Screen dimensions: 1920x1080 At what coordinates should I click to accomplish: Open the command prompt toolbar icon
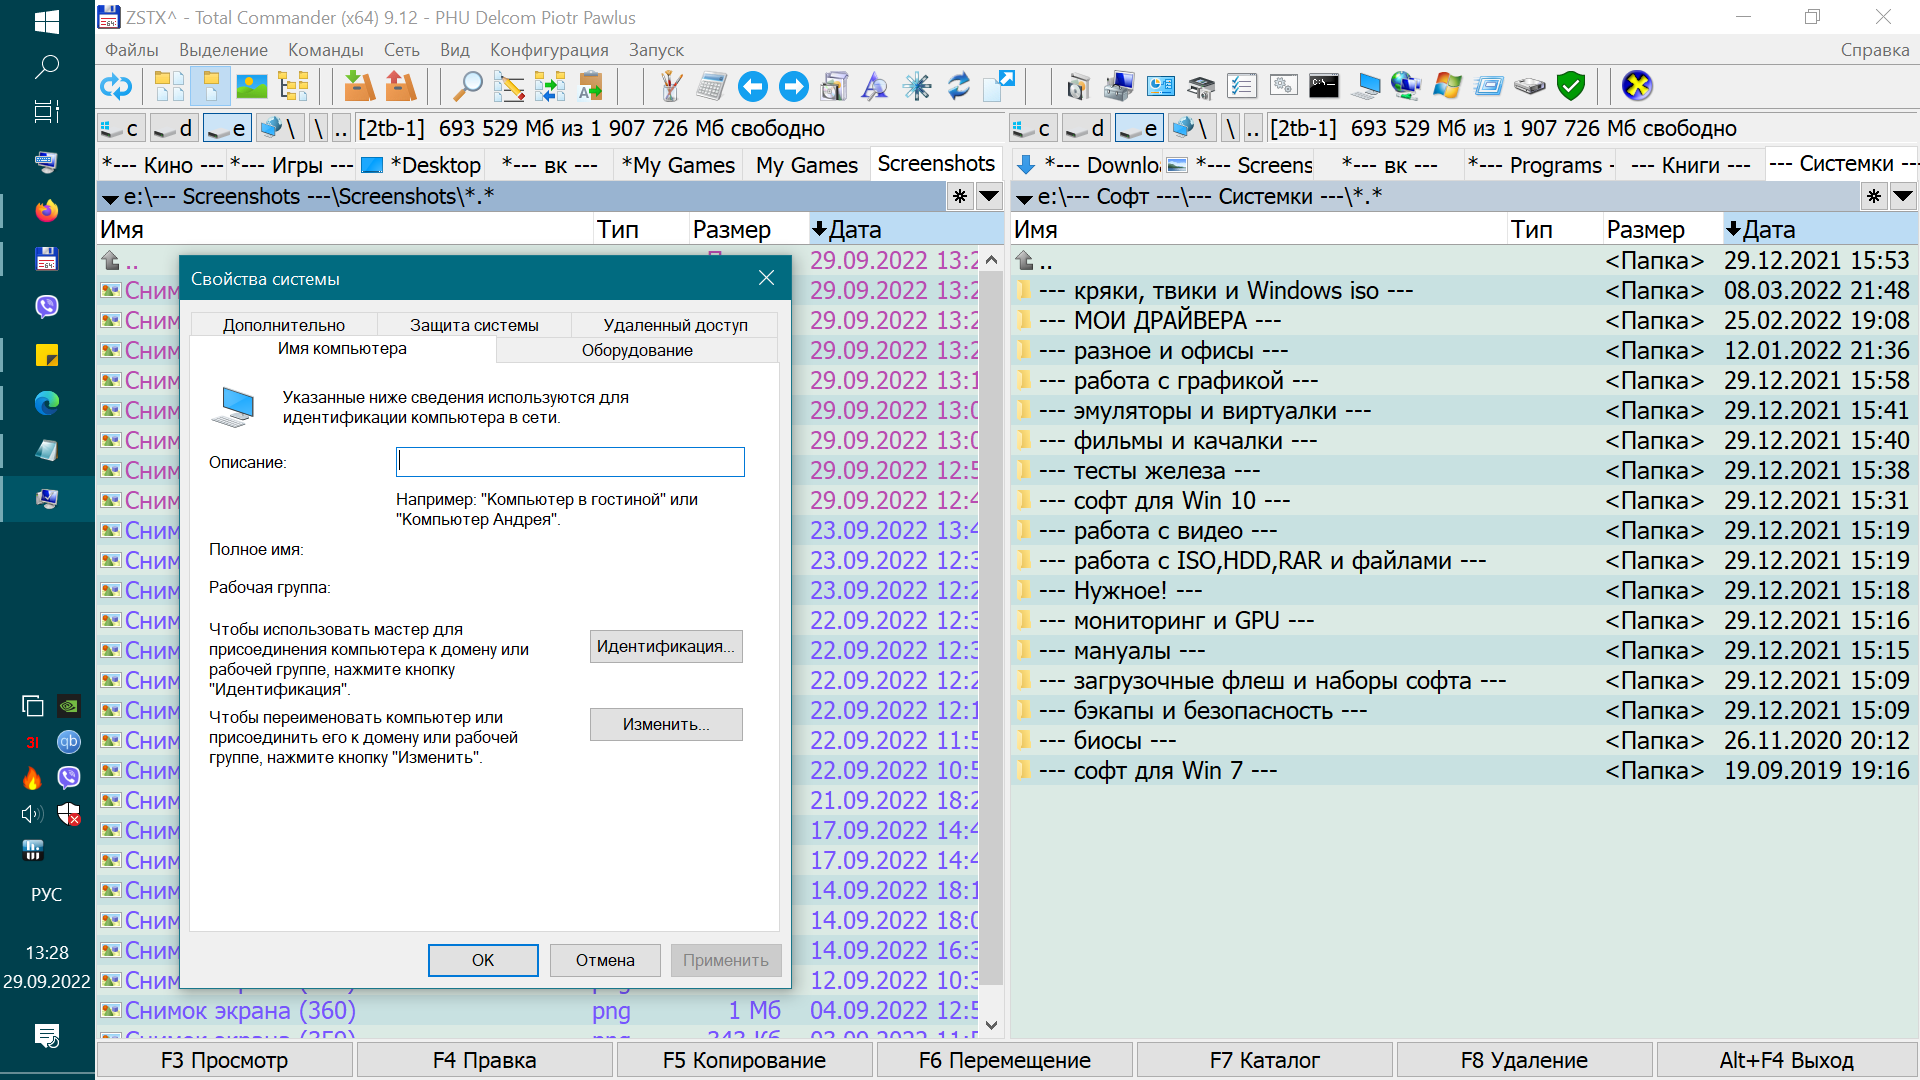1323,87
